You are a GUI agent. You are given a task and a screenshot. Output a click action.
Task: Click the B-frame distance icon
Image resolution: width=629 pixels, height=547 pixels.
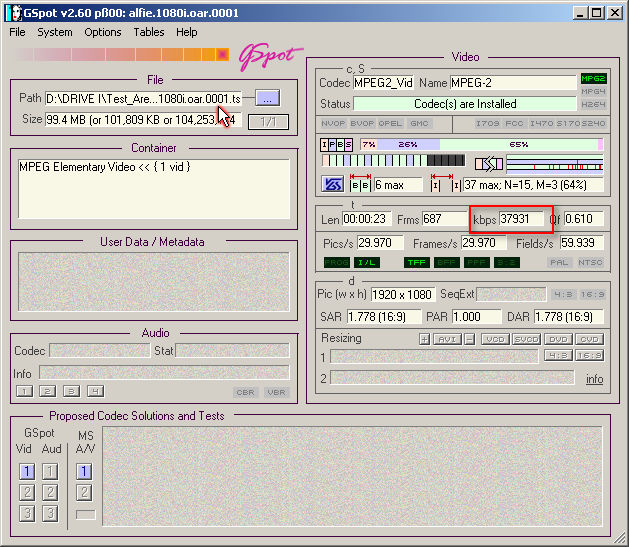point(360,183)
